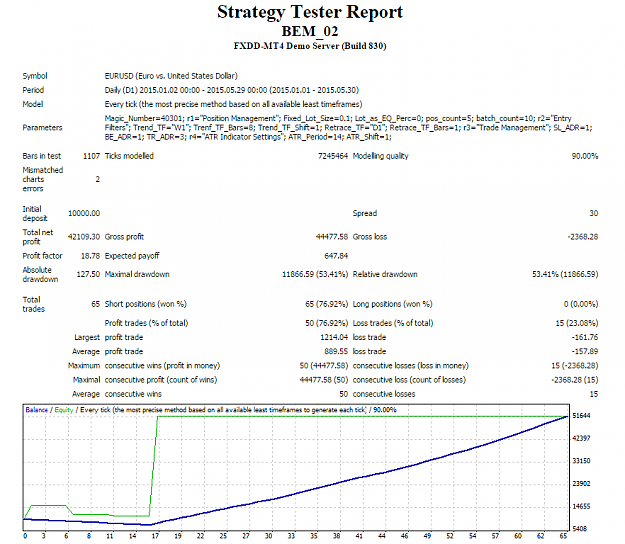Image resolution: width=625 pixels, height=544 pixels.
Task: Click the 'Balance' legend label in chart
Action: pyautogui.click(x=36, y=410)
